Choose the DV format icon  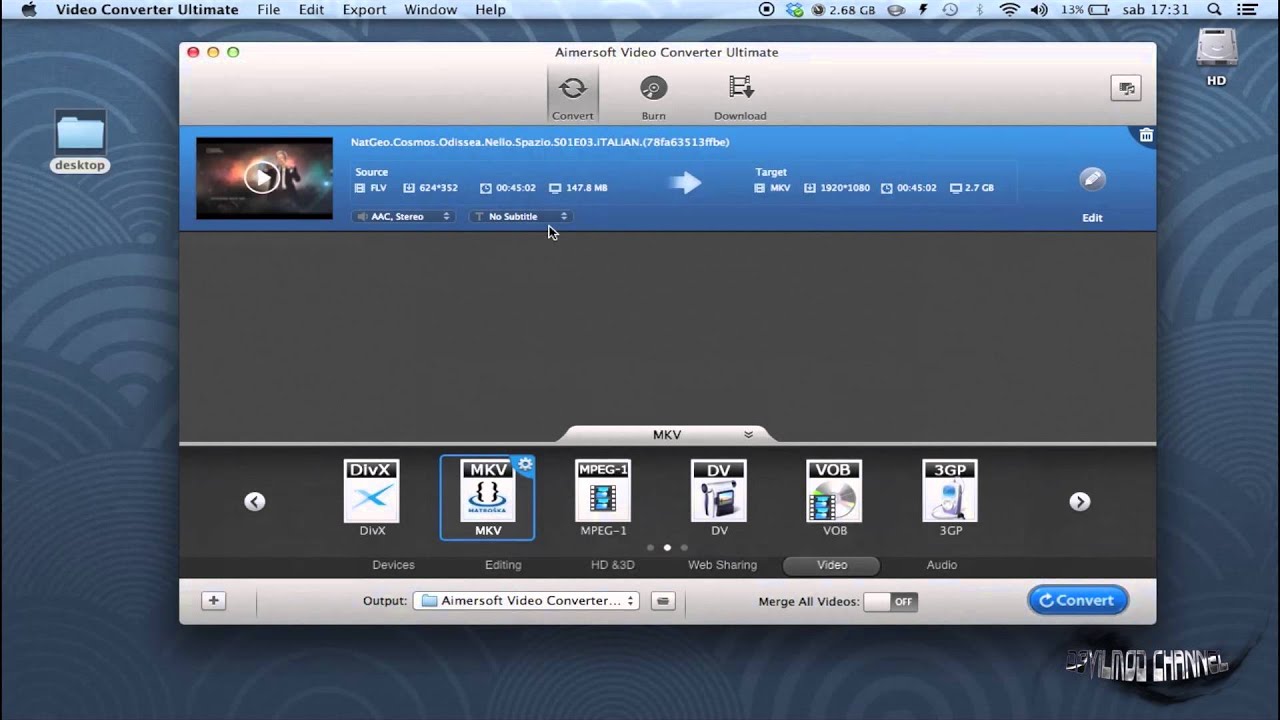click(x=719, y=491)
